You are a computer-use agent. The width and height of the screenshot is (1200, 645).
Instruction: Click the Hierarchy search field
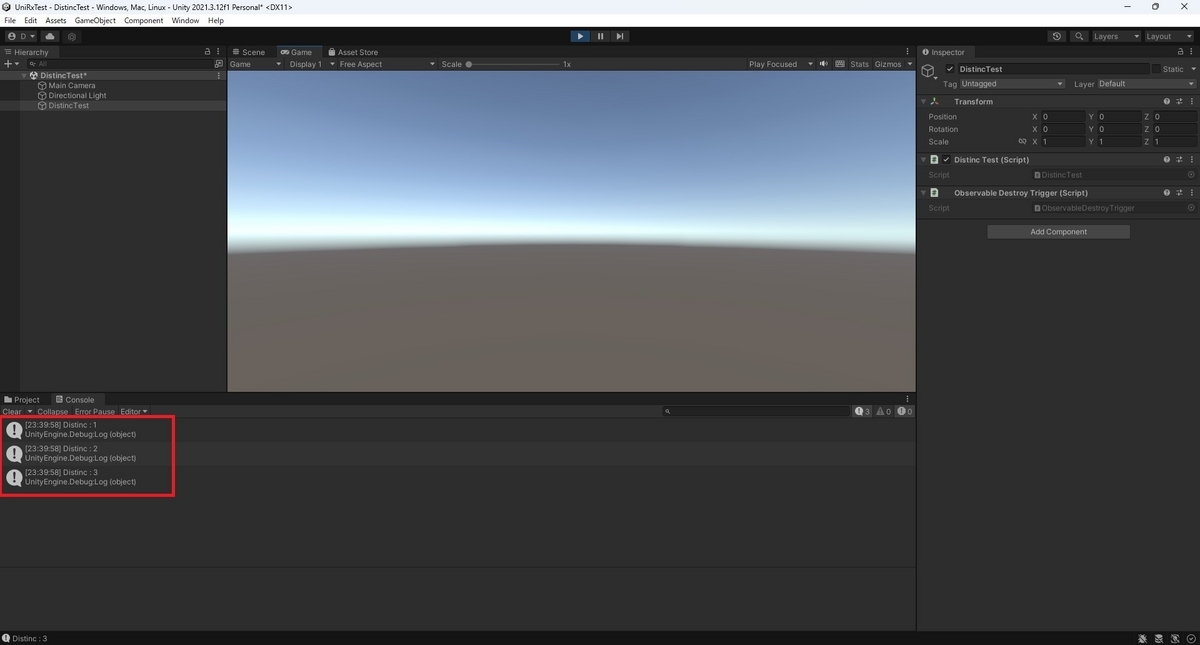click(x=118, y=64)
